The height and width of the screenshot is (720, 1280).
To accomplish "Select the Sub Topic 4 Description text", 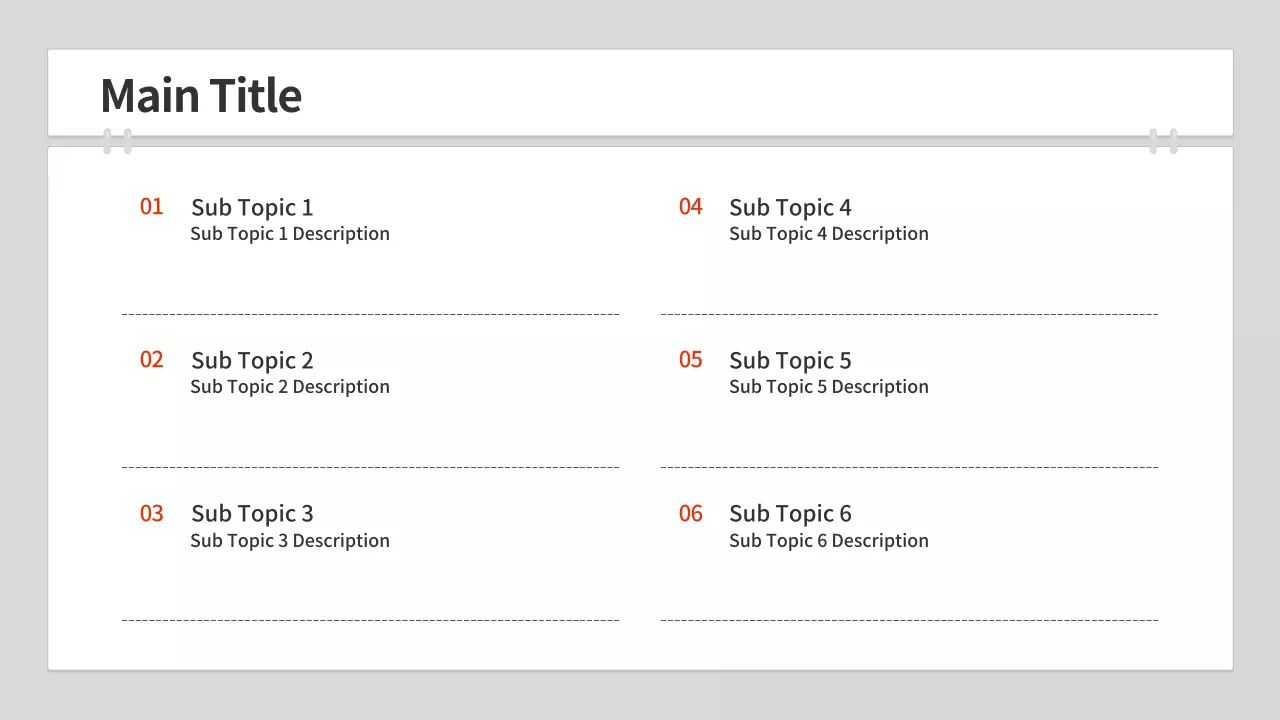I will [829, 234].
